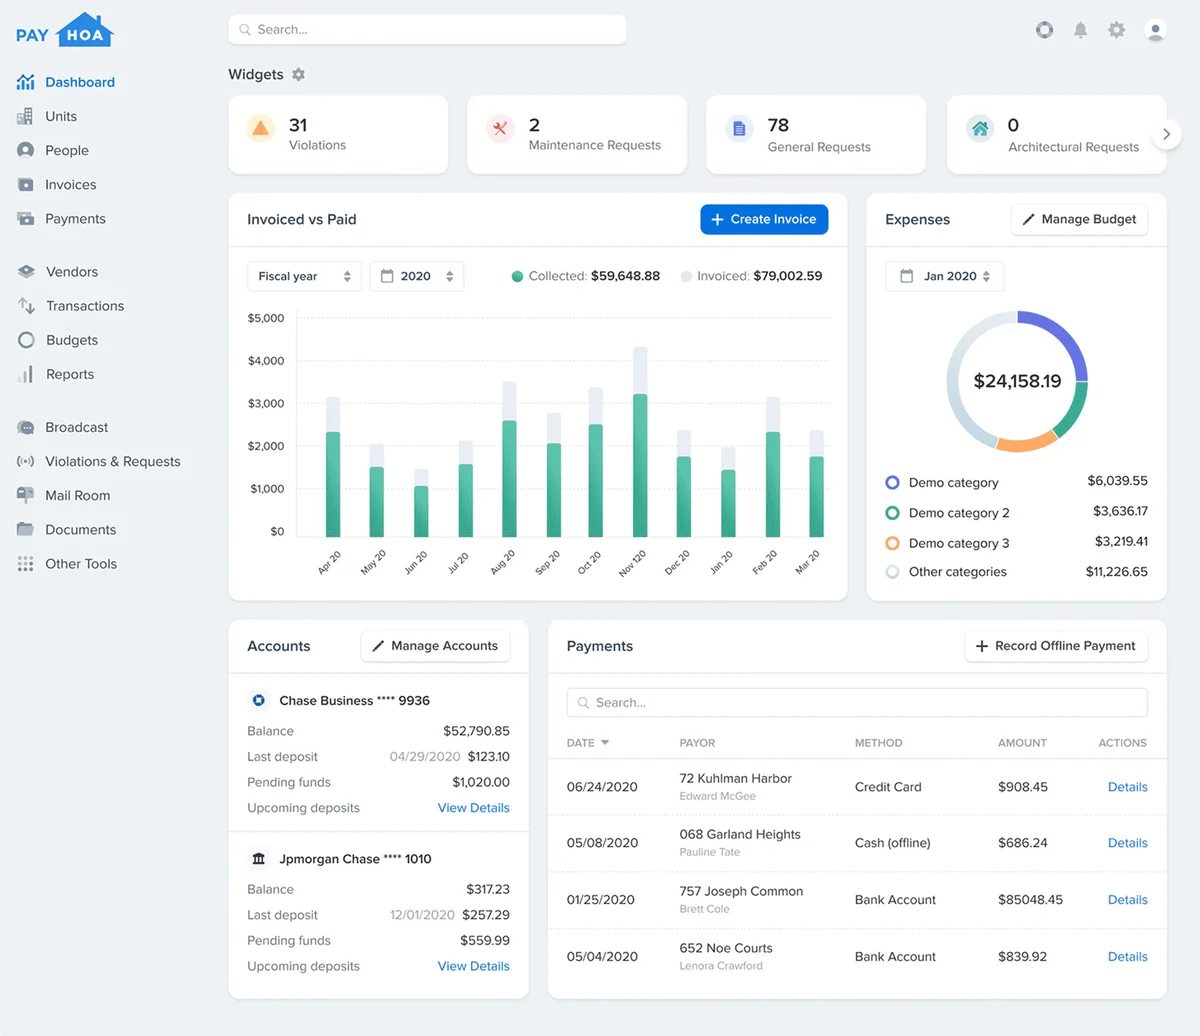Click the Units building icon

pyautogui.click(x=25, y=116)
